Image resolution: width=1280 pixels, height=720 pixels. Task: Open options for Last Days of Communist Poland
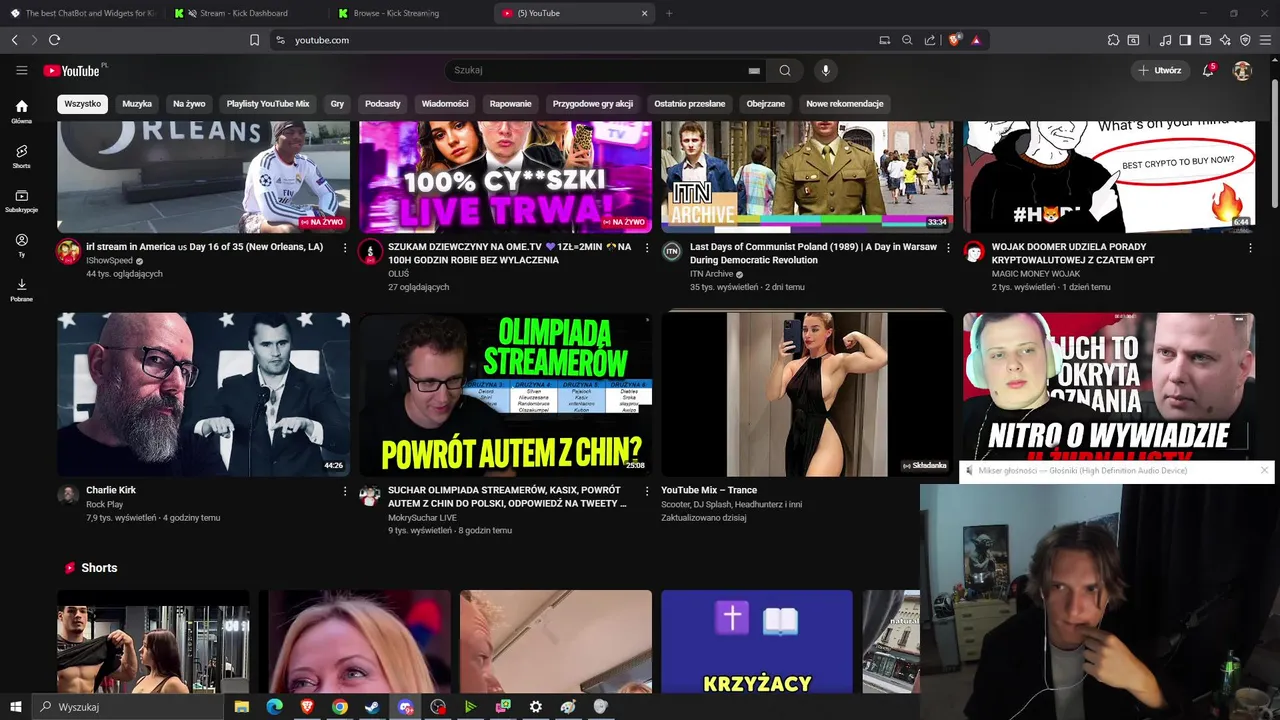coord(948,247)
